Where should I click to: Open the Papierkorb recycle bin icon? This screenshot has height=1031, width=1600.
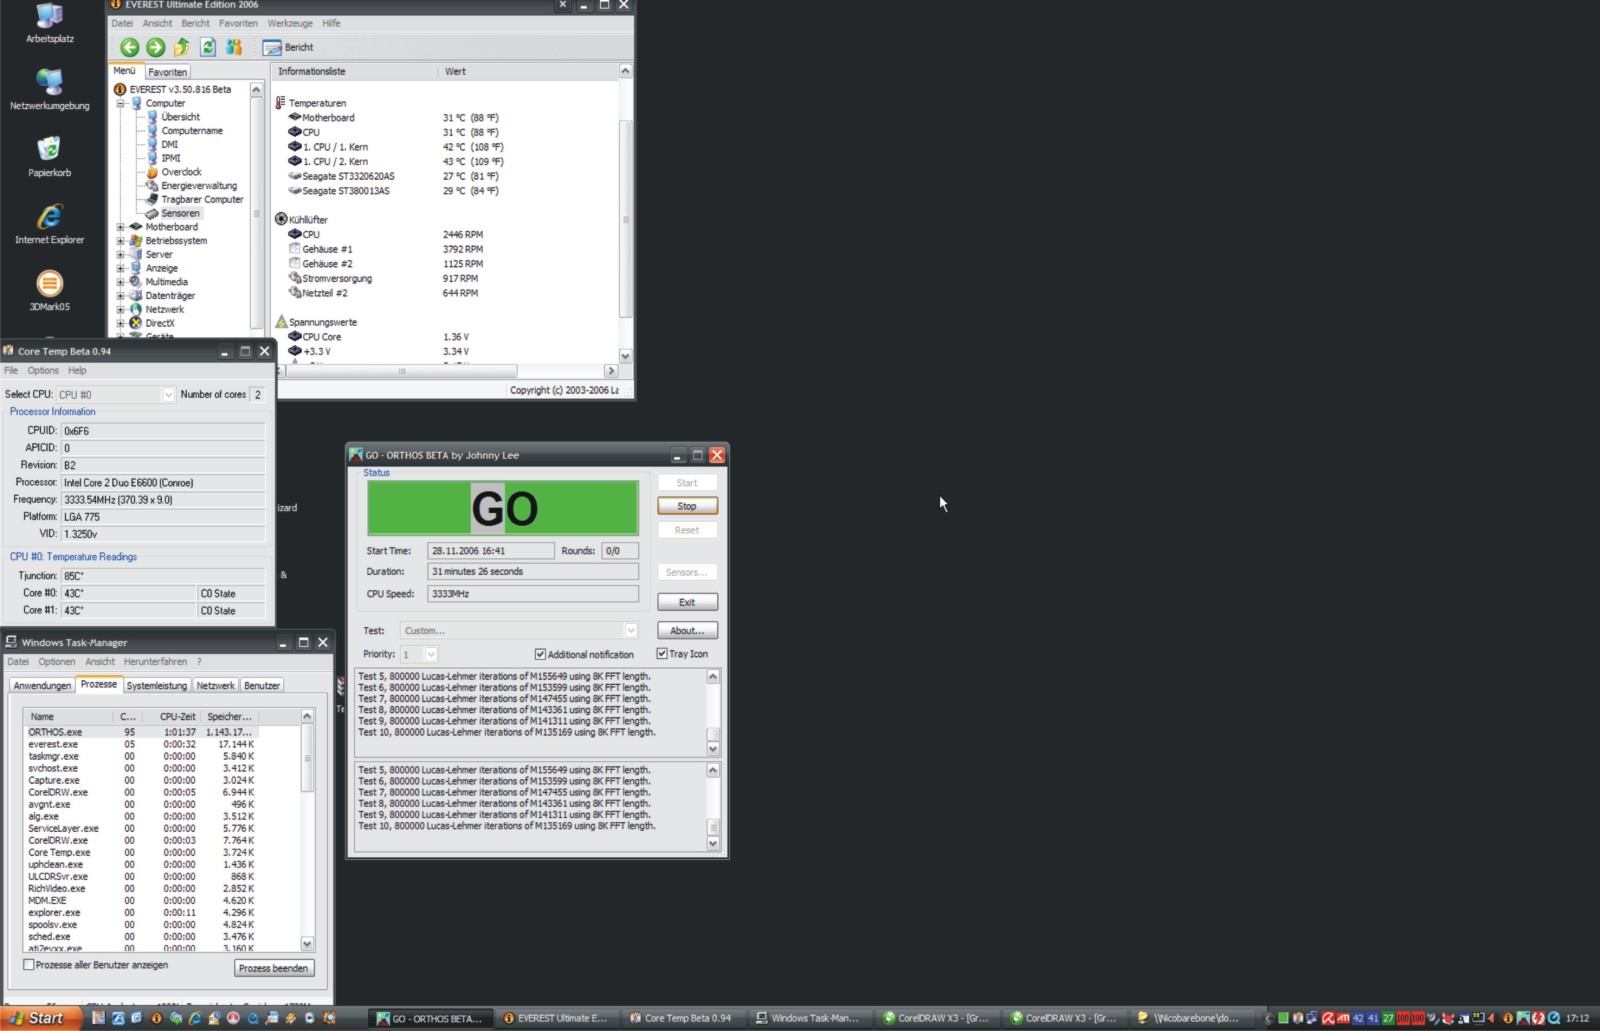click(x=49, y=157)
